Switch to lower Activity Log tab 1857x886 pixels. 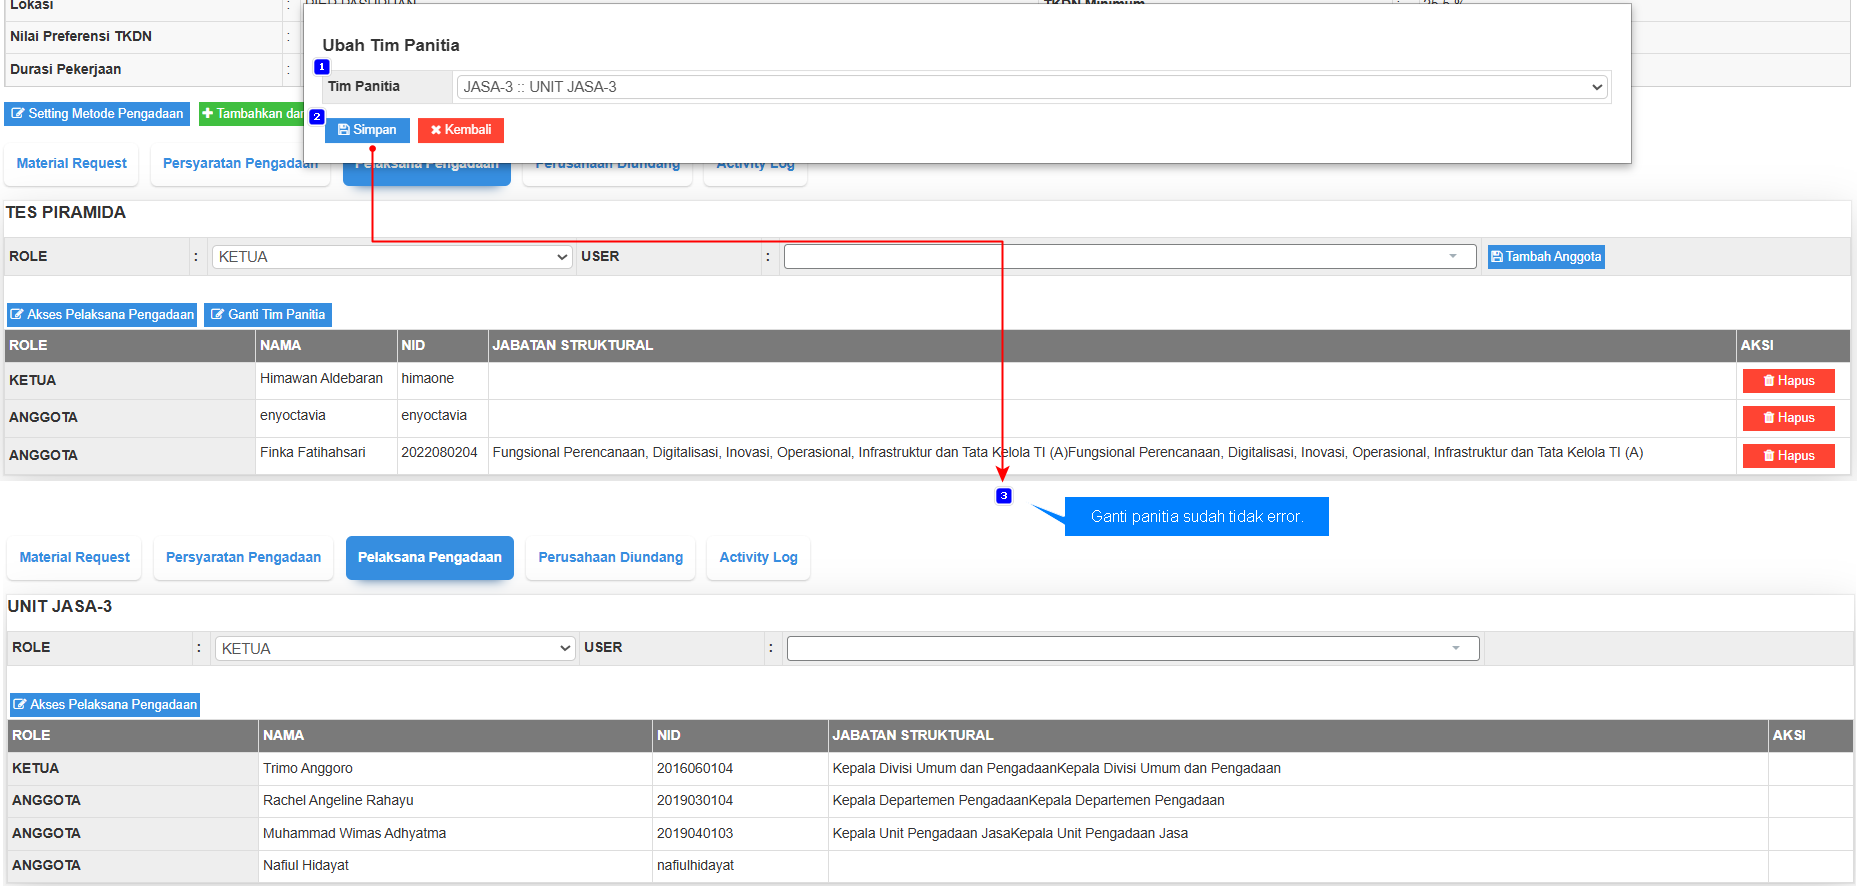coord(758,558)
